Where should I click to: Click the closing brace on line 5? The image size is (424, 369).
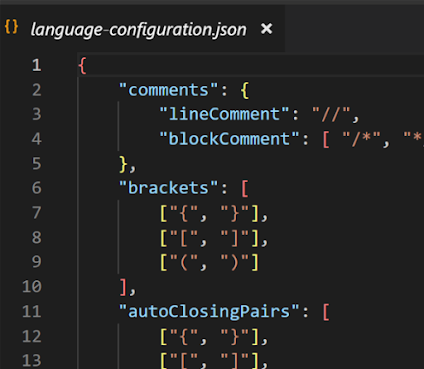pos(123,164)
